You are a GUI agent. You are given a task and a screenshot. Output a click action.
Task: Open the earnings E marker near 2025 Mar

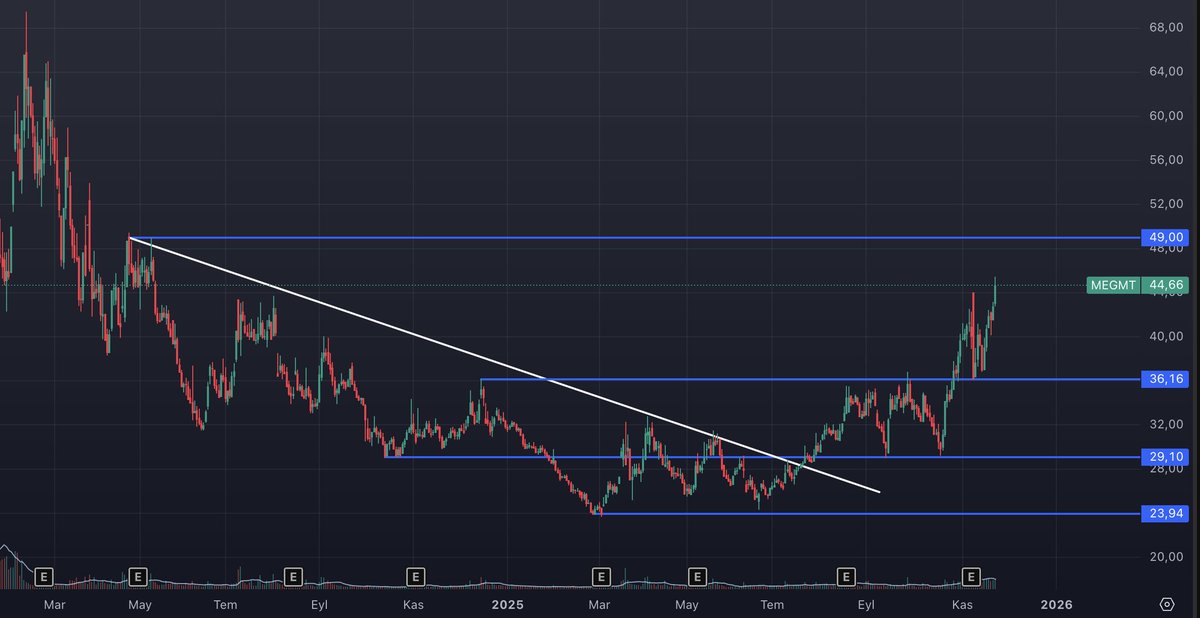[601, 576]
